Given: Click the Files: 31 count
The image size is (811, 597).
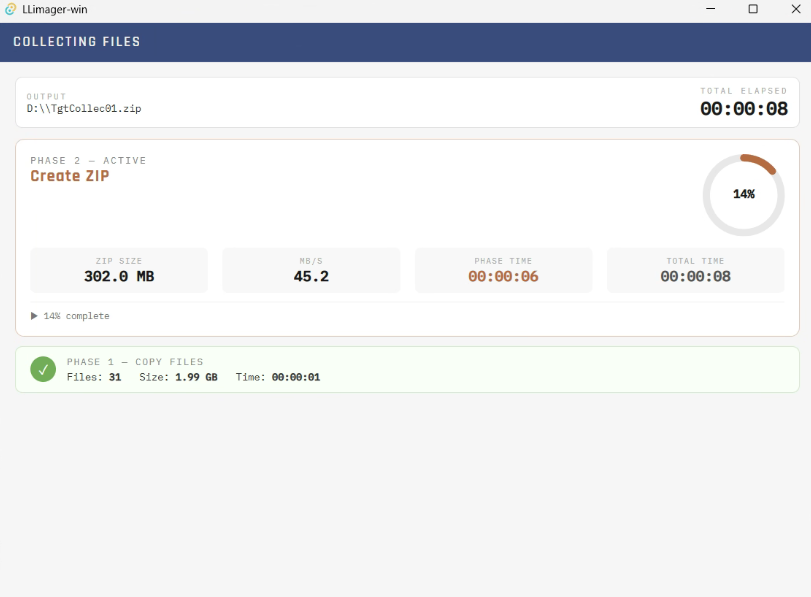Looking at the screenshot, I should click(x=94, y=377).
